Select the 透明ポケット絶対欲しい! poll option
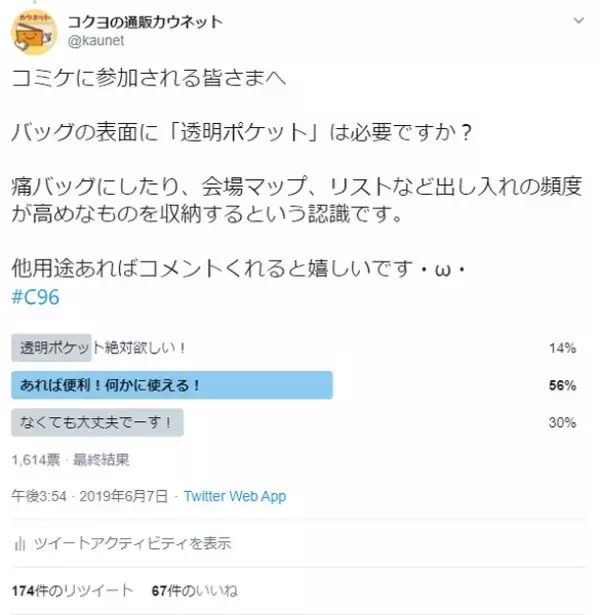 pos(104,348)
